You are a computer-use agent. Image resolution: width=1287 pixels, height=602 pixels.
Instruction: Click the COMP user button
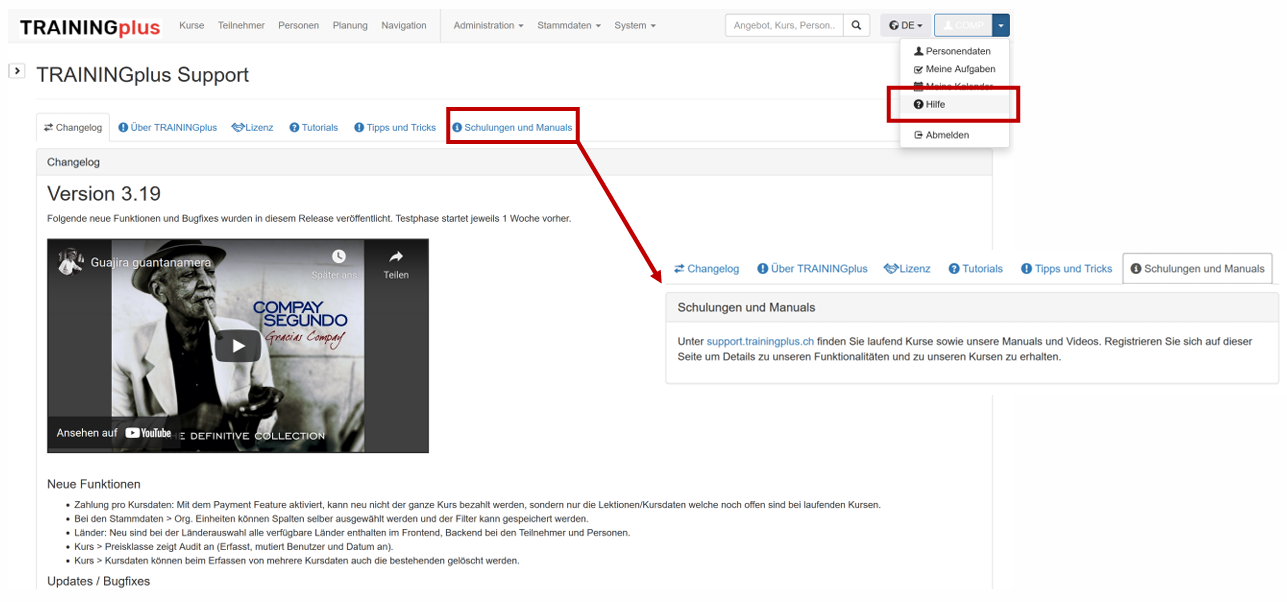coord(963,26)
